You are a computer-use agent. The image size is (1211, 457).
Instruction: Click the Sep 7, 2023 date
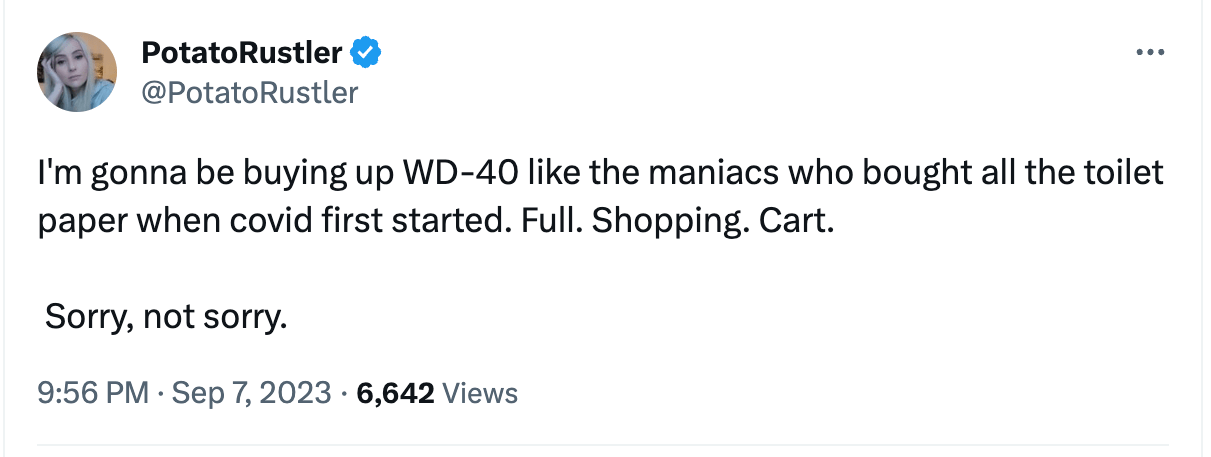point(250,393)
